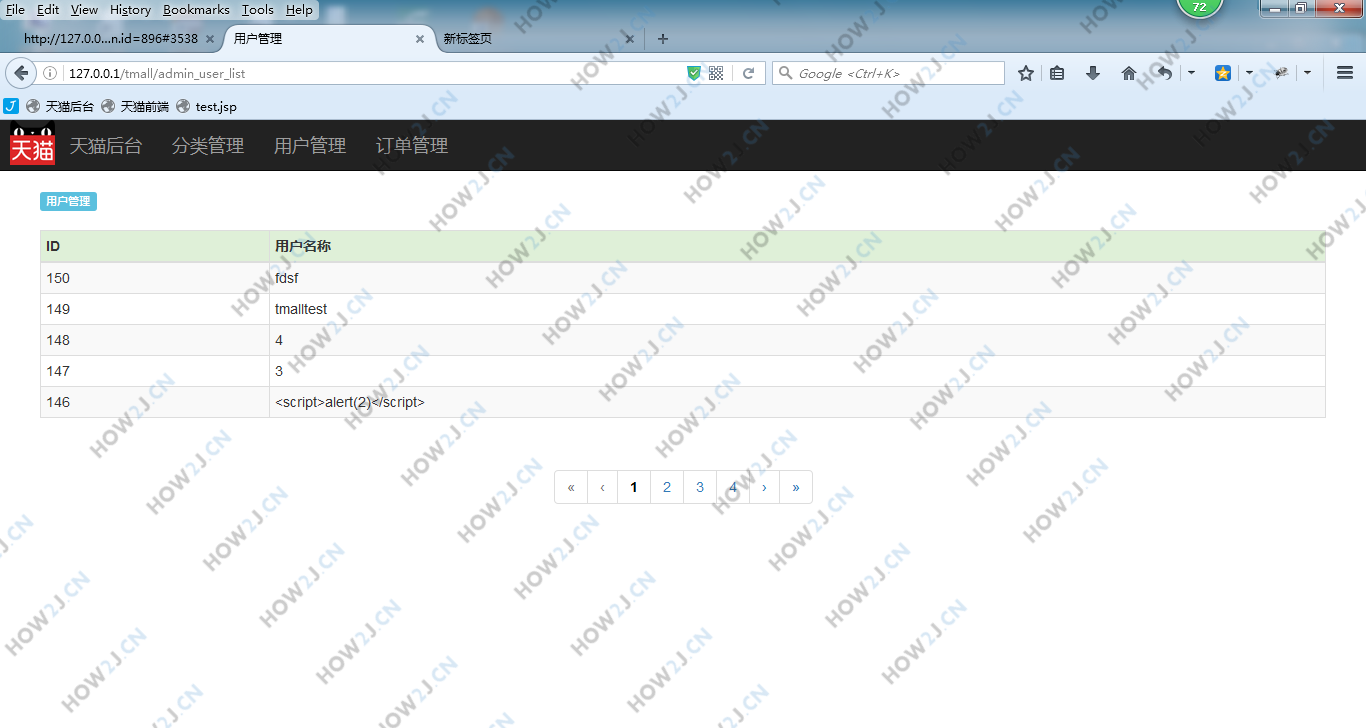Image resolution: width=1366 pixels, height=728 pixels.
Task: Open the hamburger menu icon
Action: [1344, 73]
